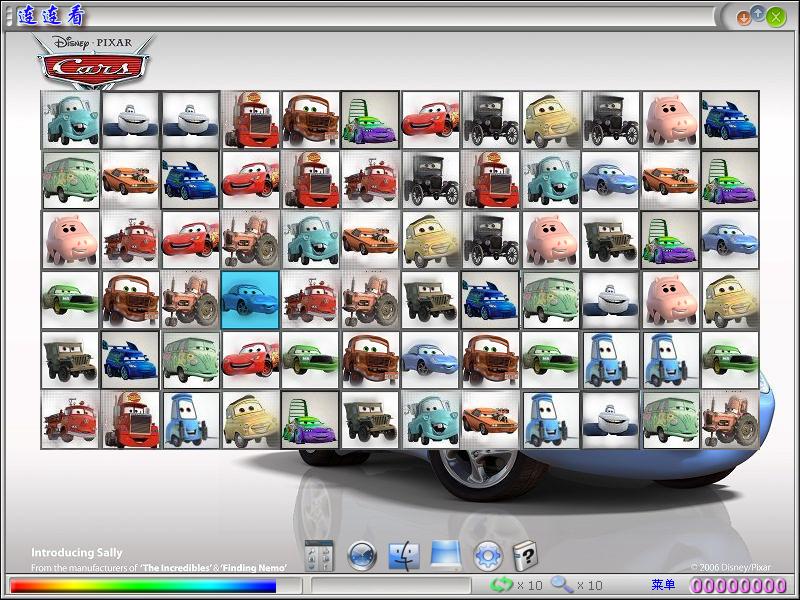The height and width of the screenshot is (600, 800).
Task: Use the magnifier hint icon
Action: point(562,584)
